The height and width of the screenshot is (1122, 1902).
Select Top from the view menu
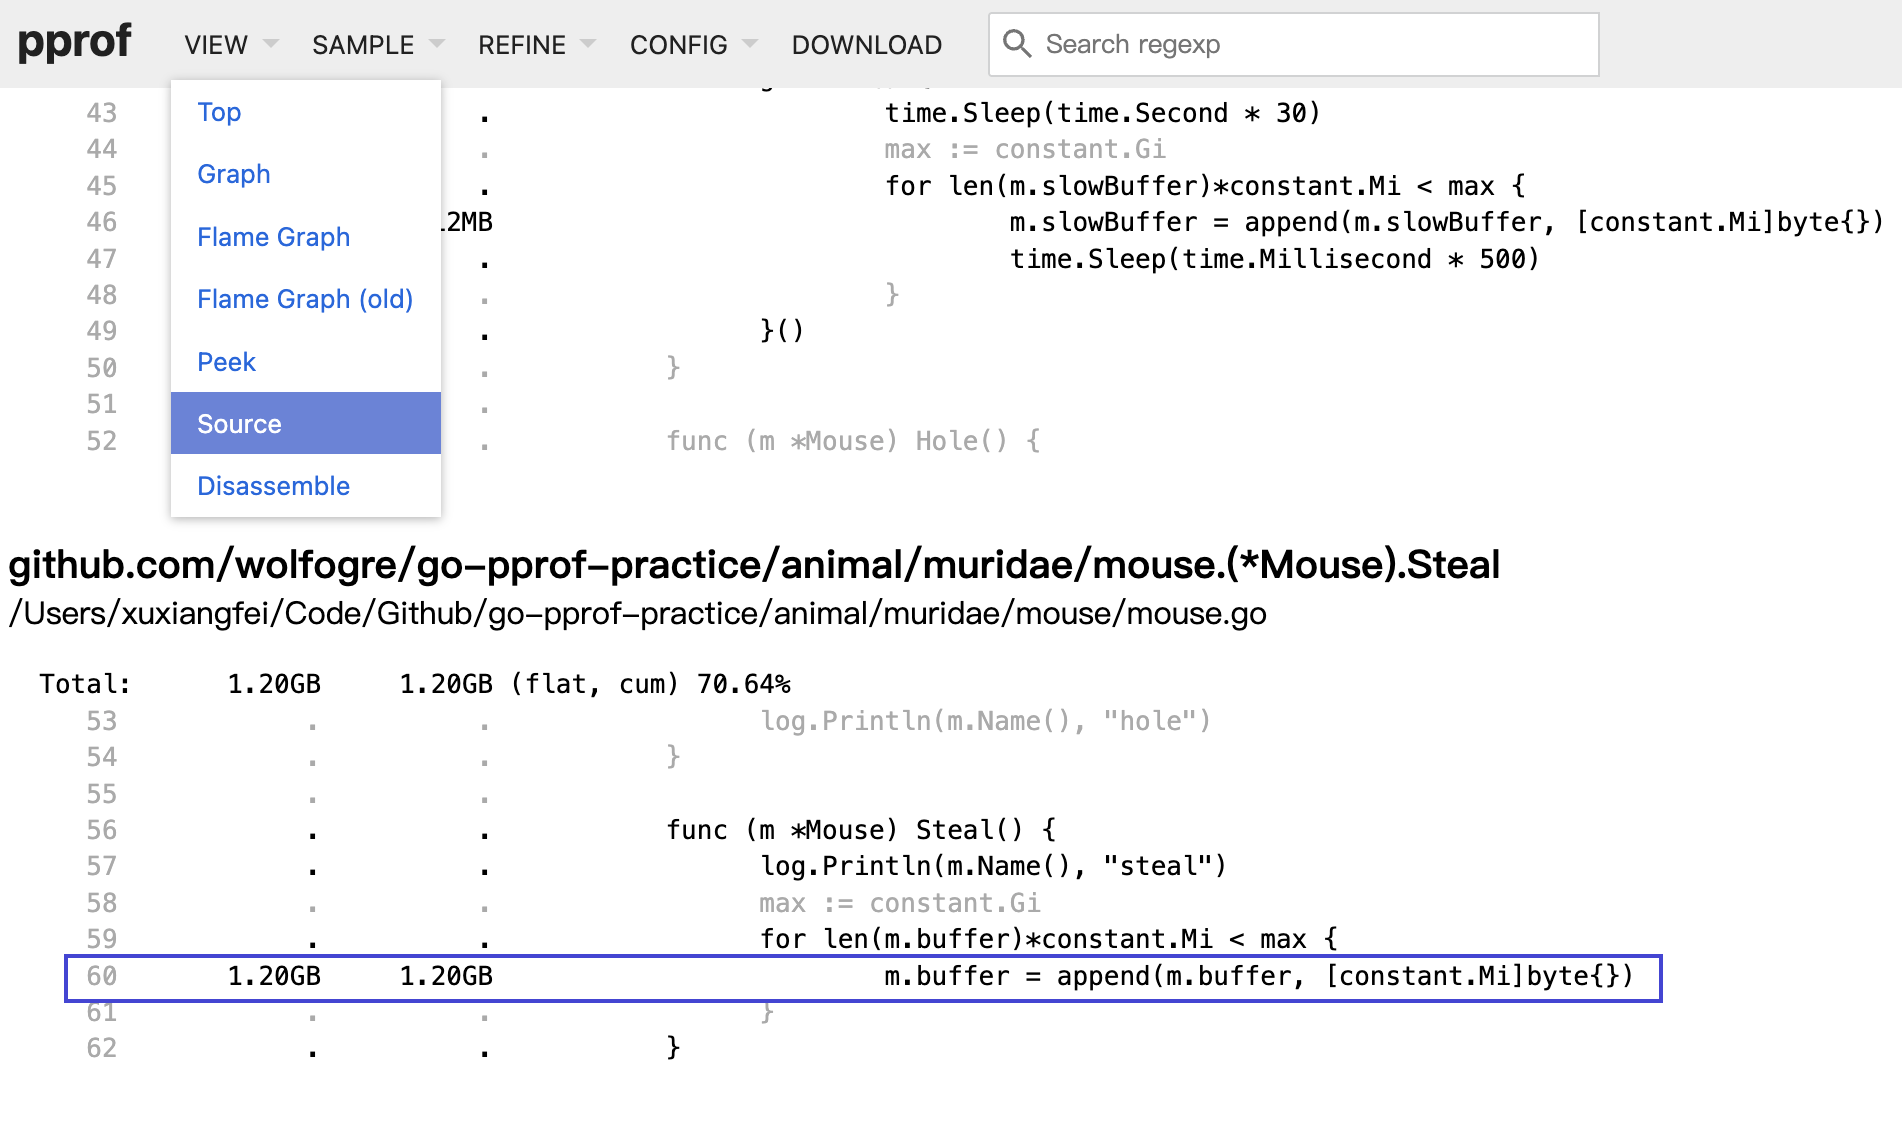coord(219,112)
